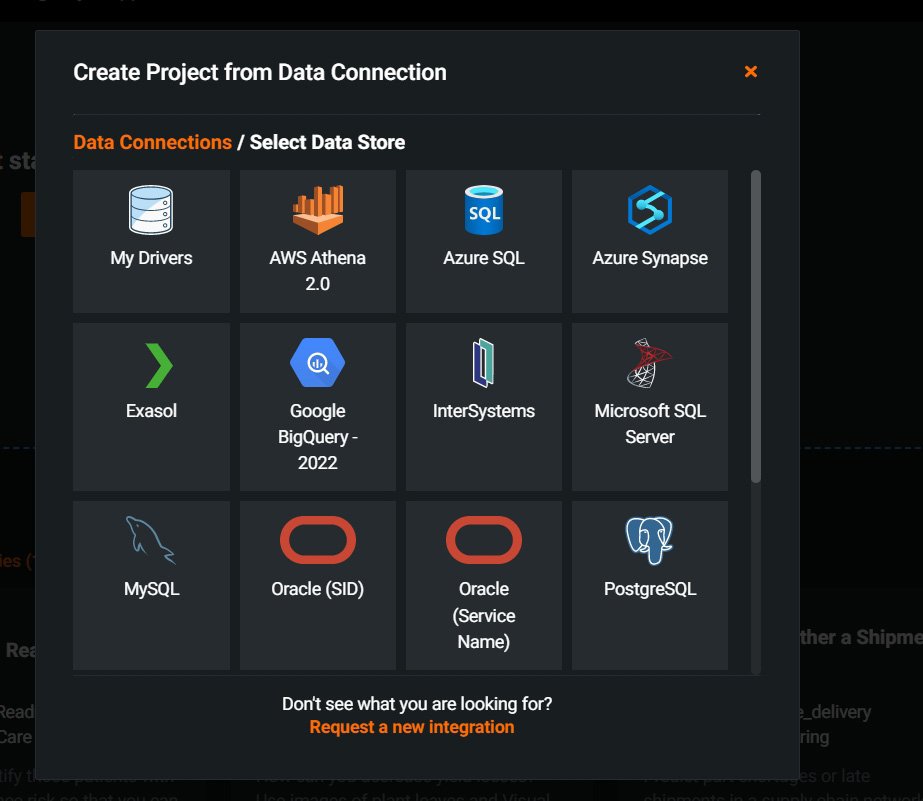Select the Microsoft SQL Server icon
The image size is (923, 801).
[649, 363]
